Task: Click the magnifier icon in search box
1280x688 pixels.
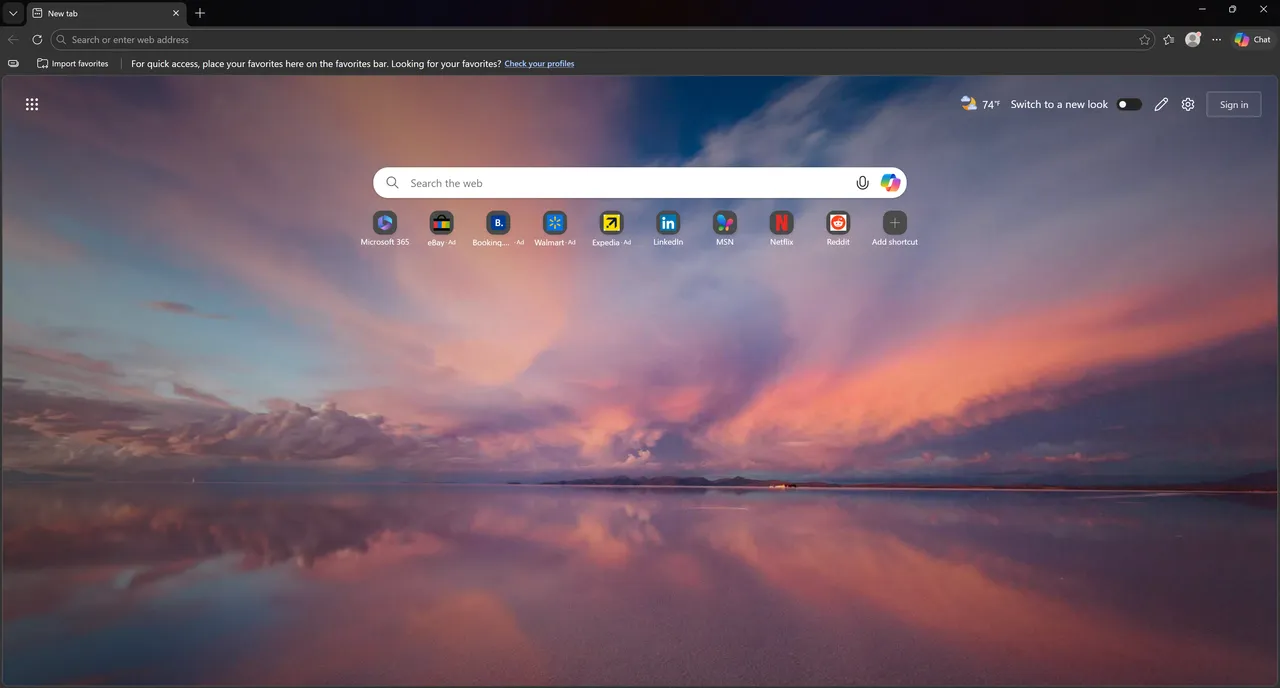Action: (393, 183)
